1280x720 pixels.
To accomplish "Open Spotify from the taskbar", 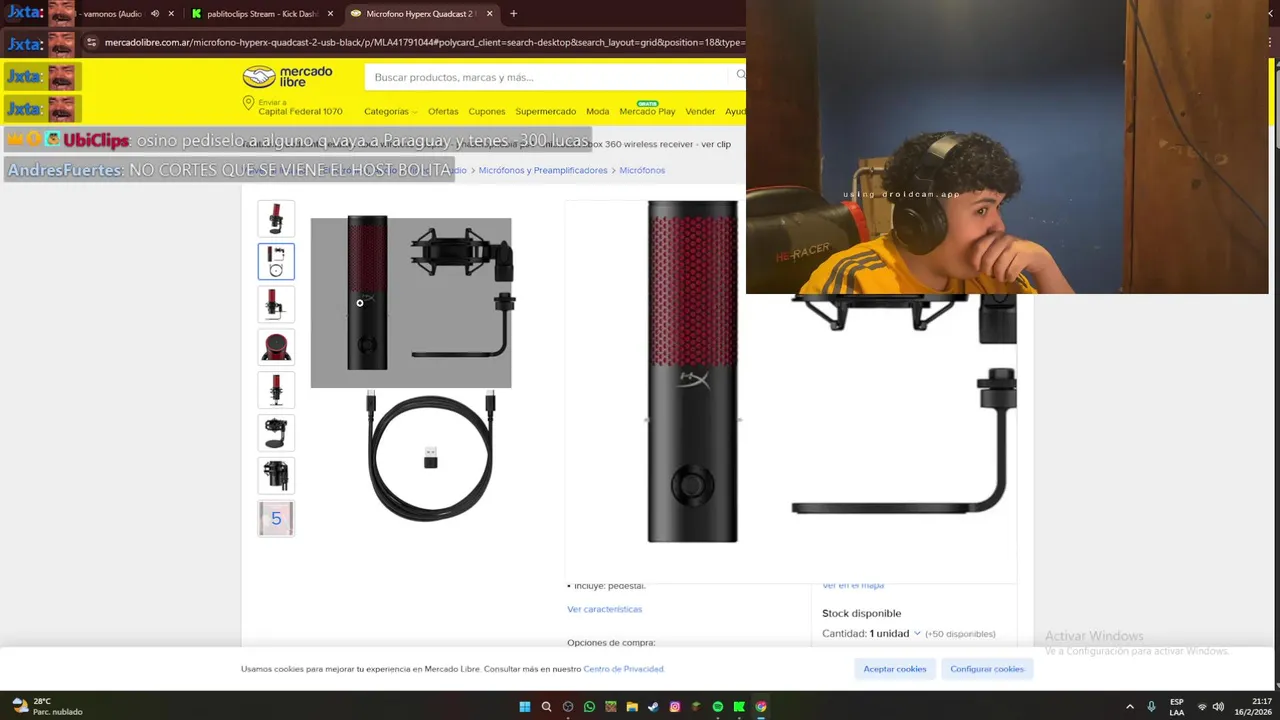I will coord(718,707).
